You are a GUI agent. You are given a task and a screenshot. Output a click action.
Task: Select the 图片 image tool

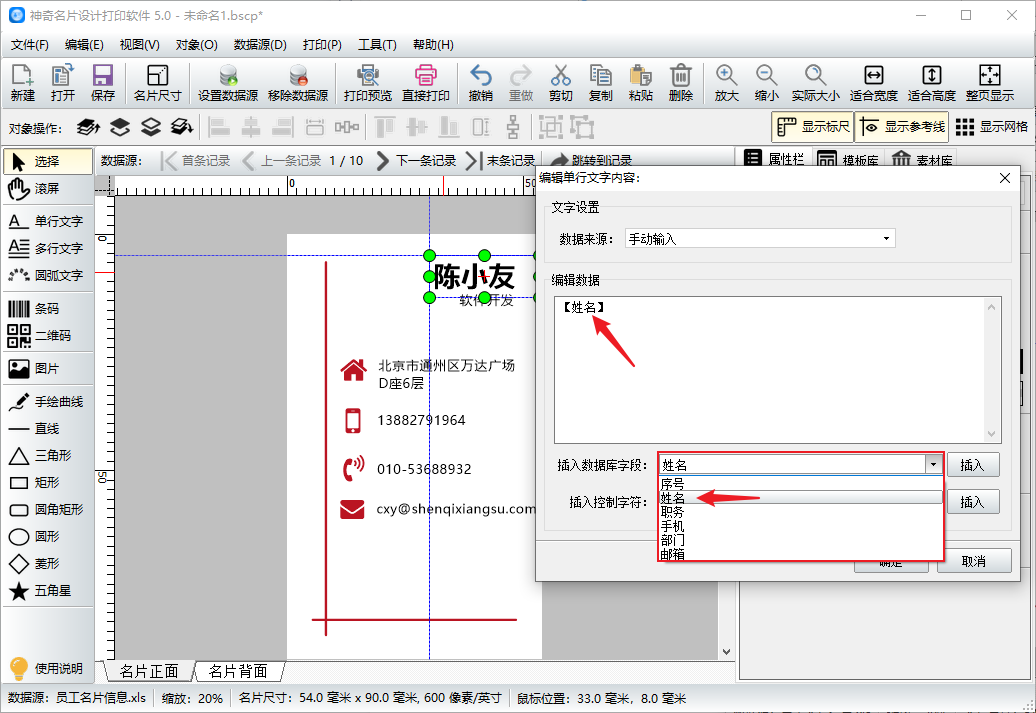(48, 369)
